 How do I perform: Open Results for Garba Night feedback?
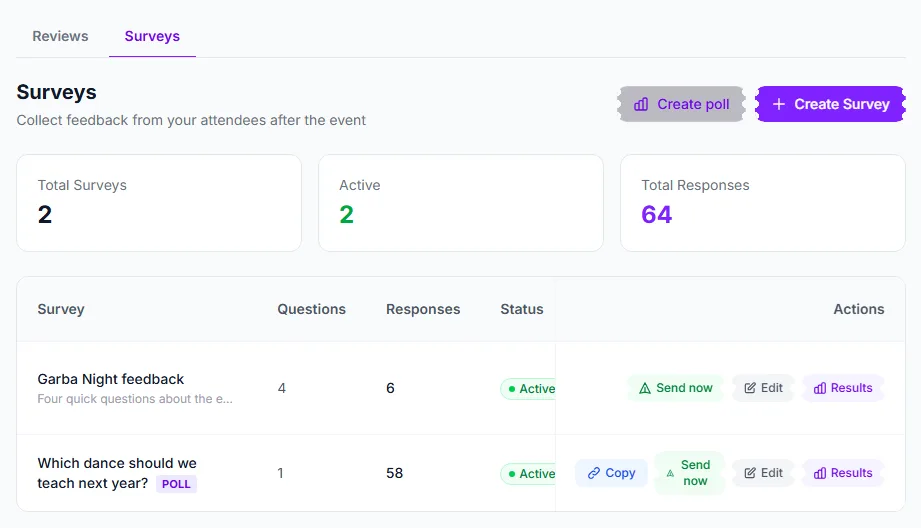pyautogui.click(x=843, y=388)
